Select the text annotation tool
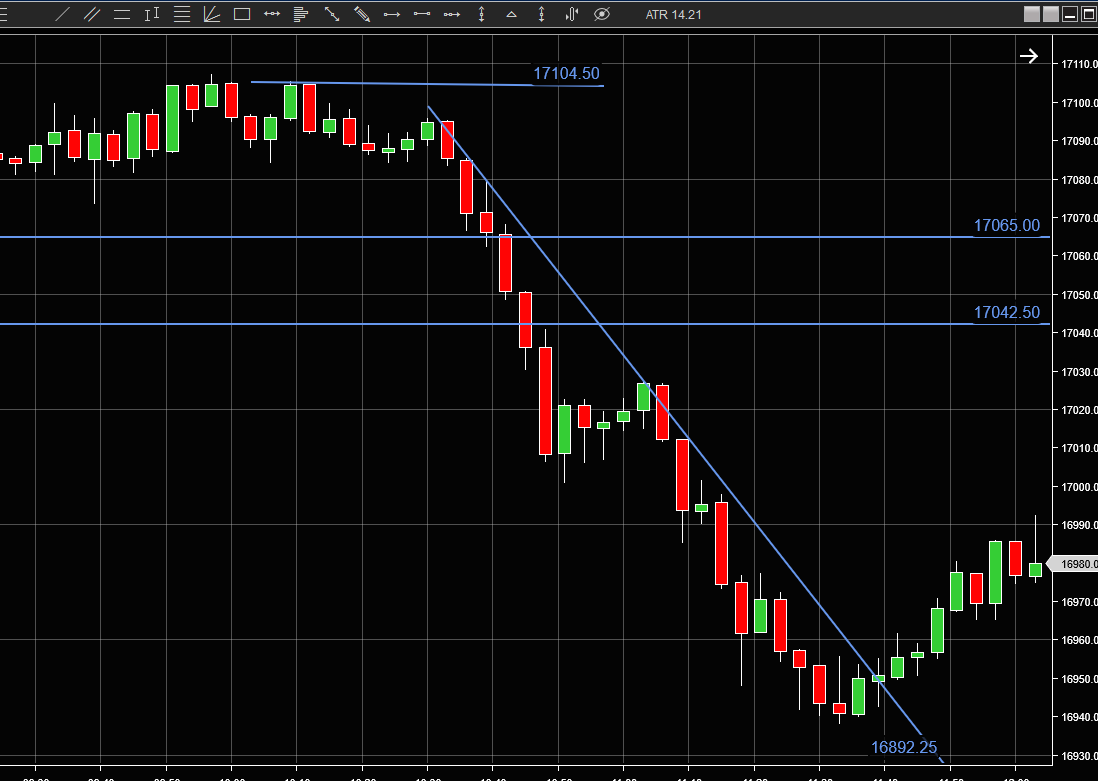The image size is (1098, 781). (152, 14)
